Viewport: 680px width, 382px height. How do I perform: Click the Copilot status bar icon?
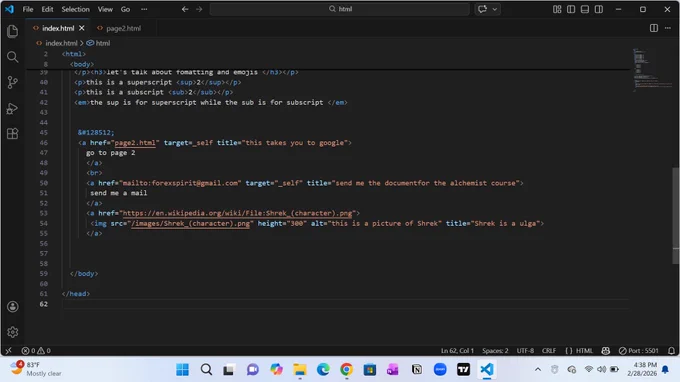click(x=605, y=350)
